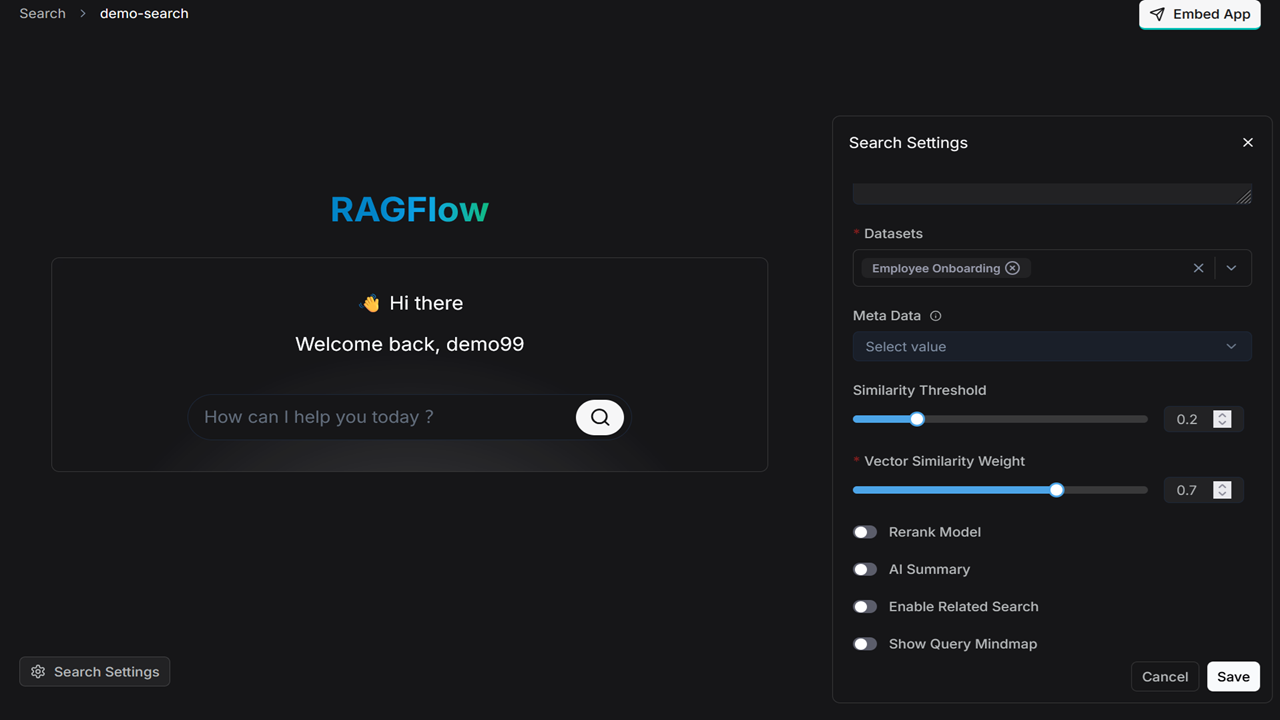Click the magnifier search button
Image resolution: width=1280 pixels, height=720 pixels.
[600, 417]
